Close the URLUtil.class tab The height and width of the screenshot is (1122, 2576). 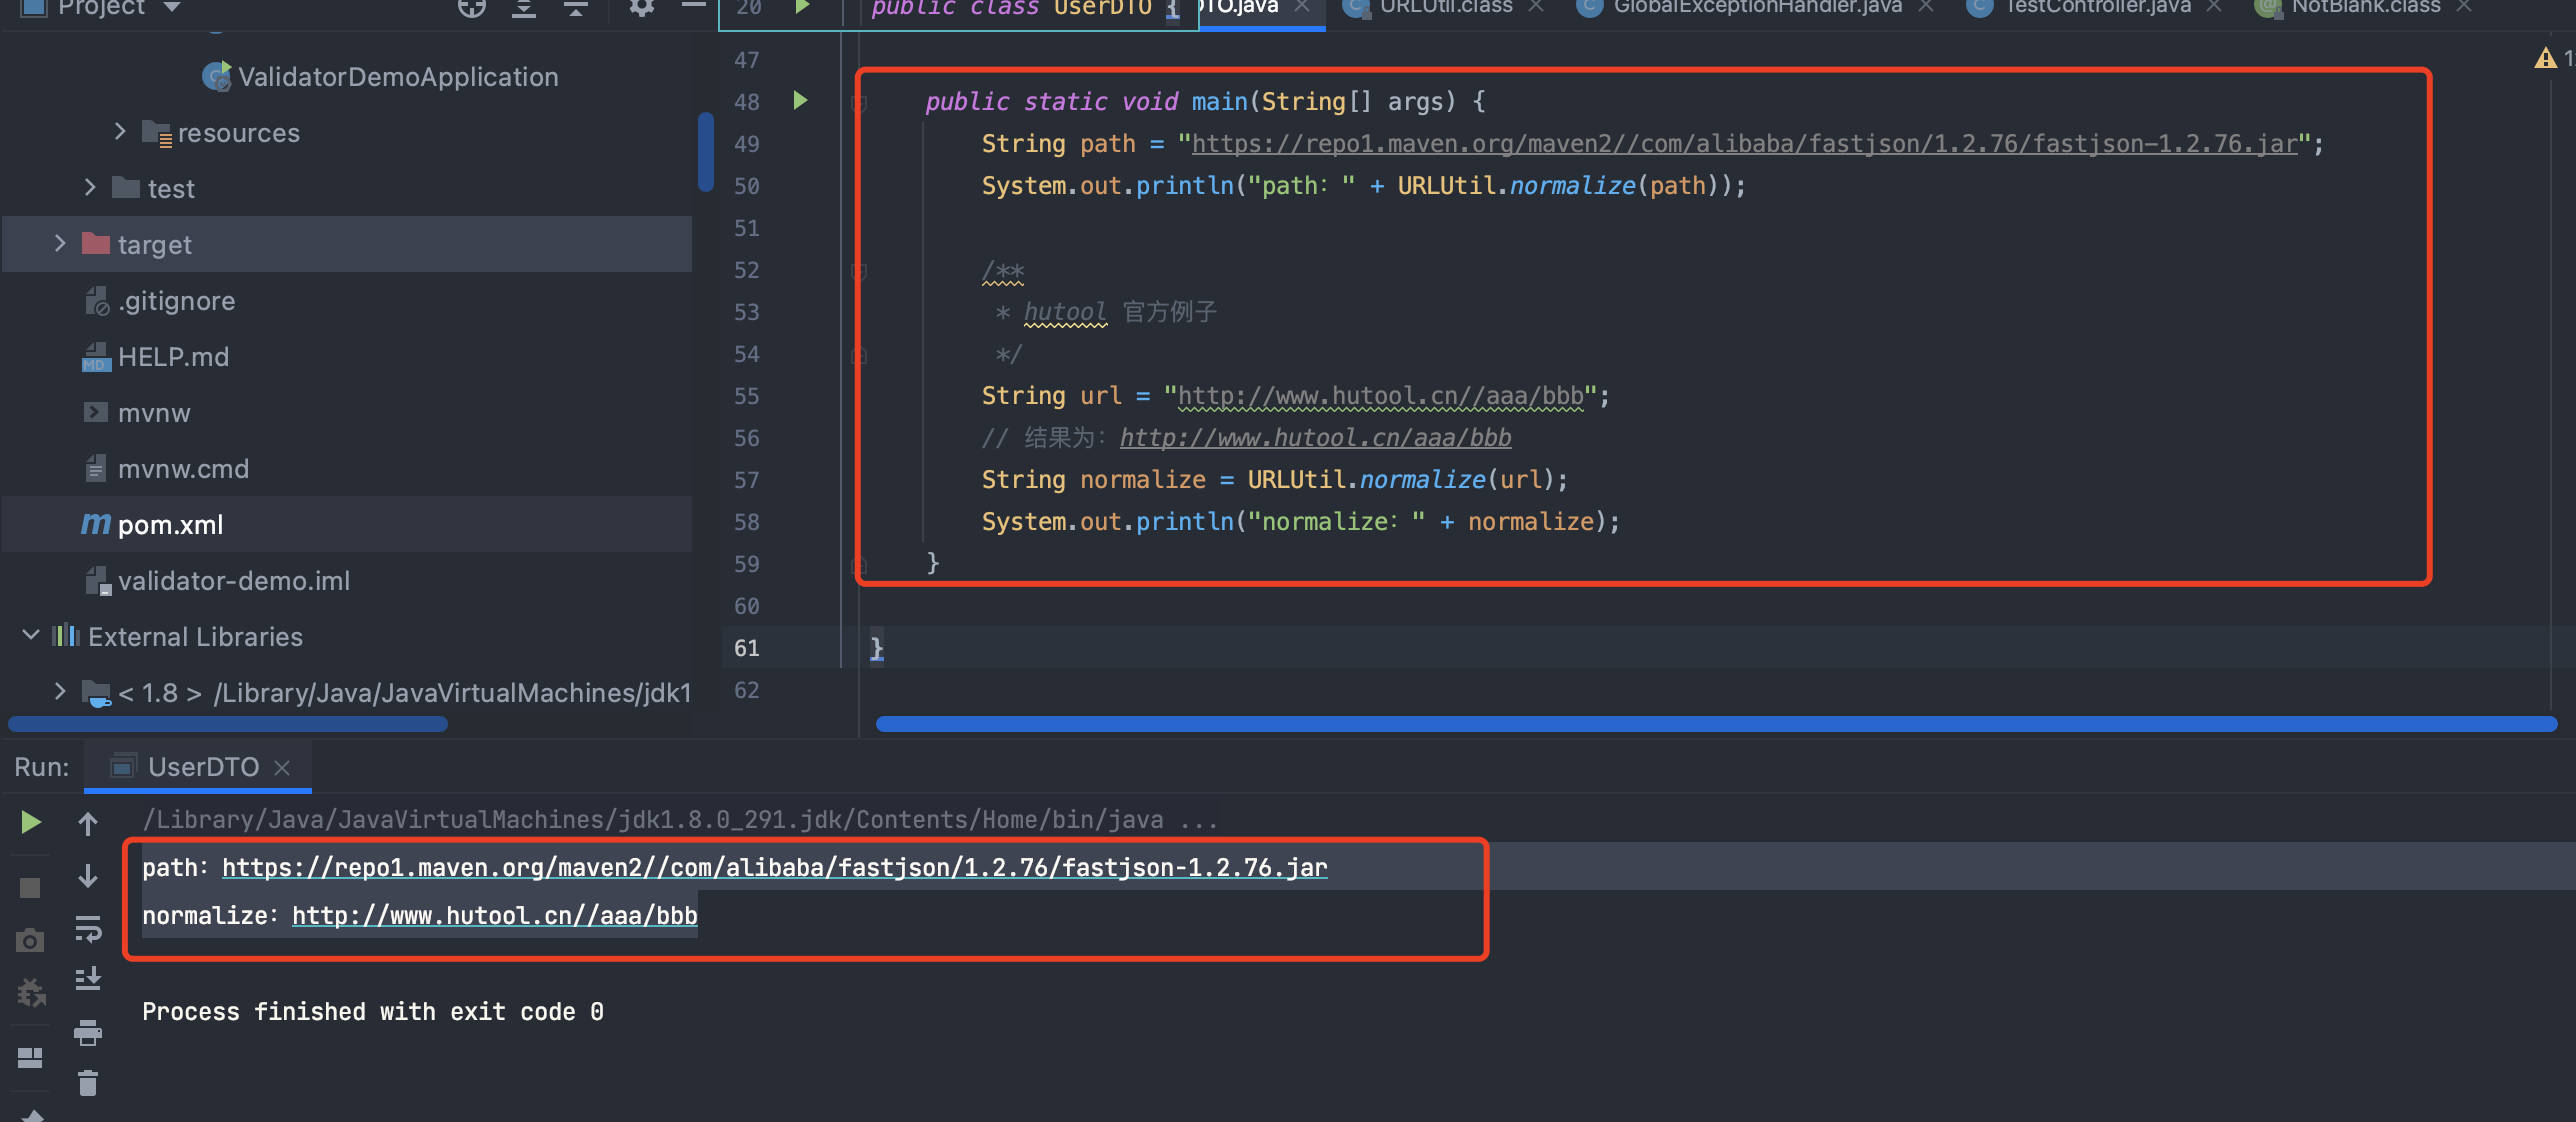1536,7
